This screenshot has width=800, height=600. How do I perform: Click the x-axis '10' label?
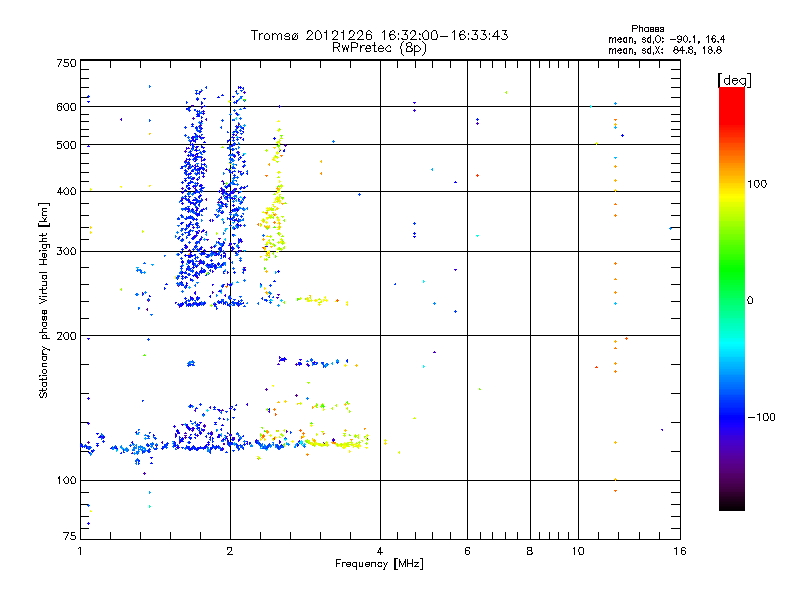click(578, 551)
